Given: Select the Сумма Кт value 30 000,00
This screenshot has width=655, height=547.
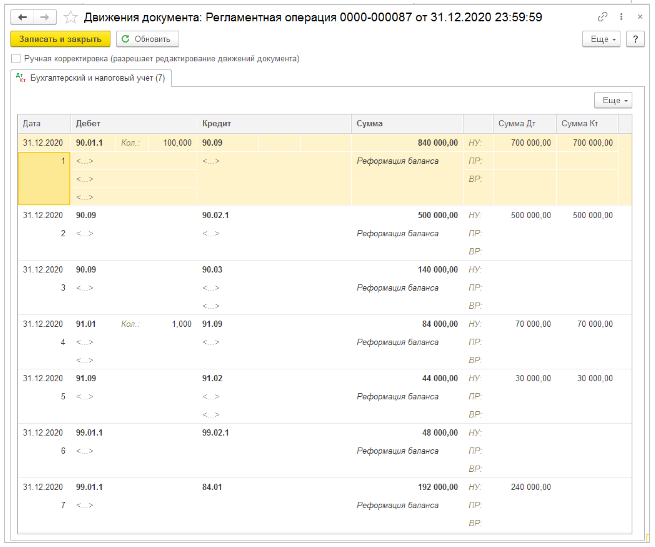Looking at the screenshot, I should click(595, 378).
